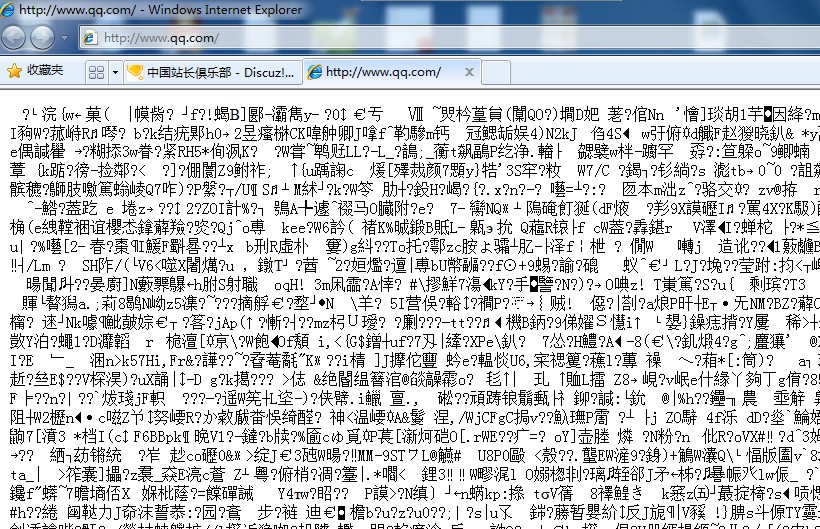
Task: Expand the tab list dropdown arrow
Action: 115,72
